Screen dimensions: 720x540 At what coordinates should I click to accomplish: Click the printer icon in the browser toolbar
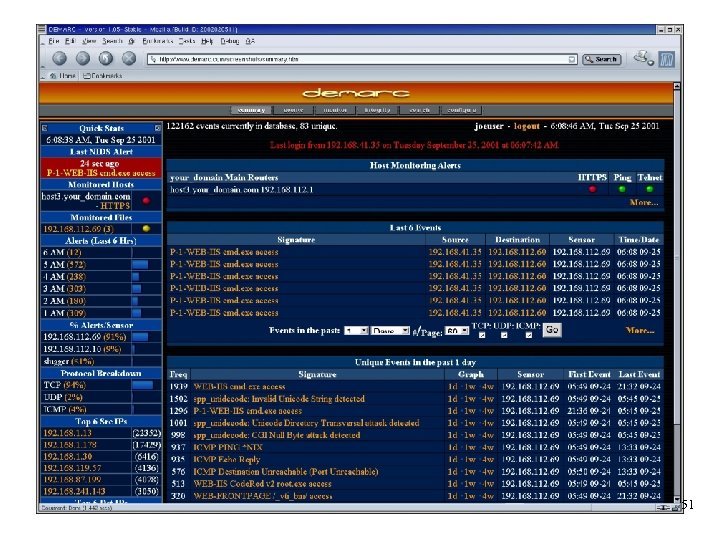point(643,58)
